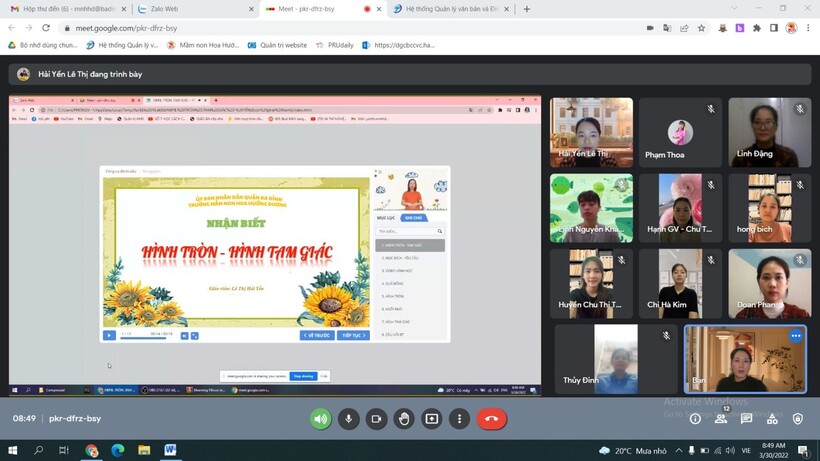
Task: Click the present screen icon
Action: [x=432, y=419]
